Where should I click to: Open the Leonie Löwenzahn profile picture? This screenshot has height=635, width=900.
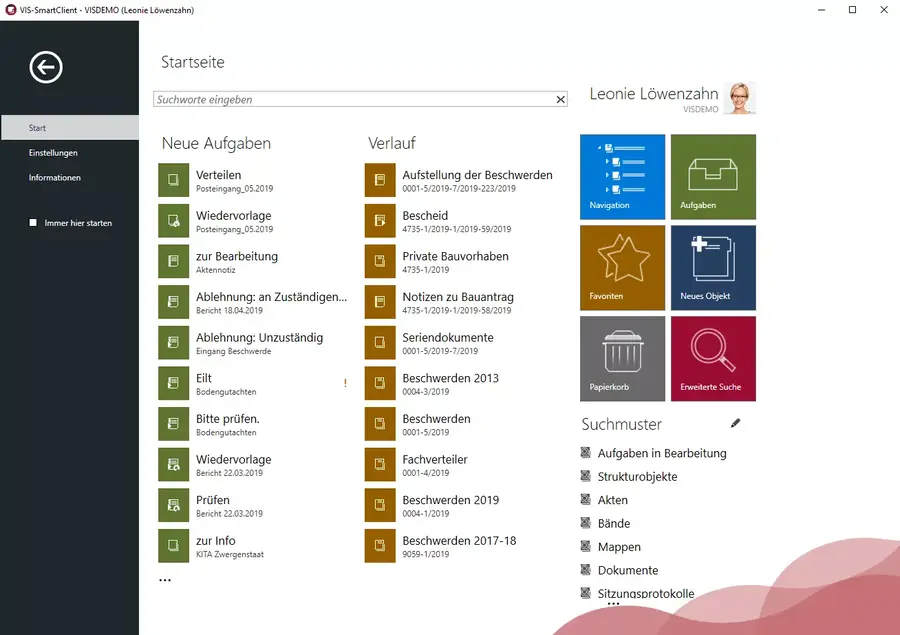pyautogui.click(x=740, y=98)
